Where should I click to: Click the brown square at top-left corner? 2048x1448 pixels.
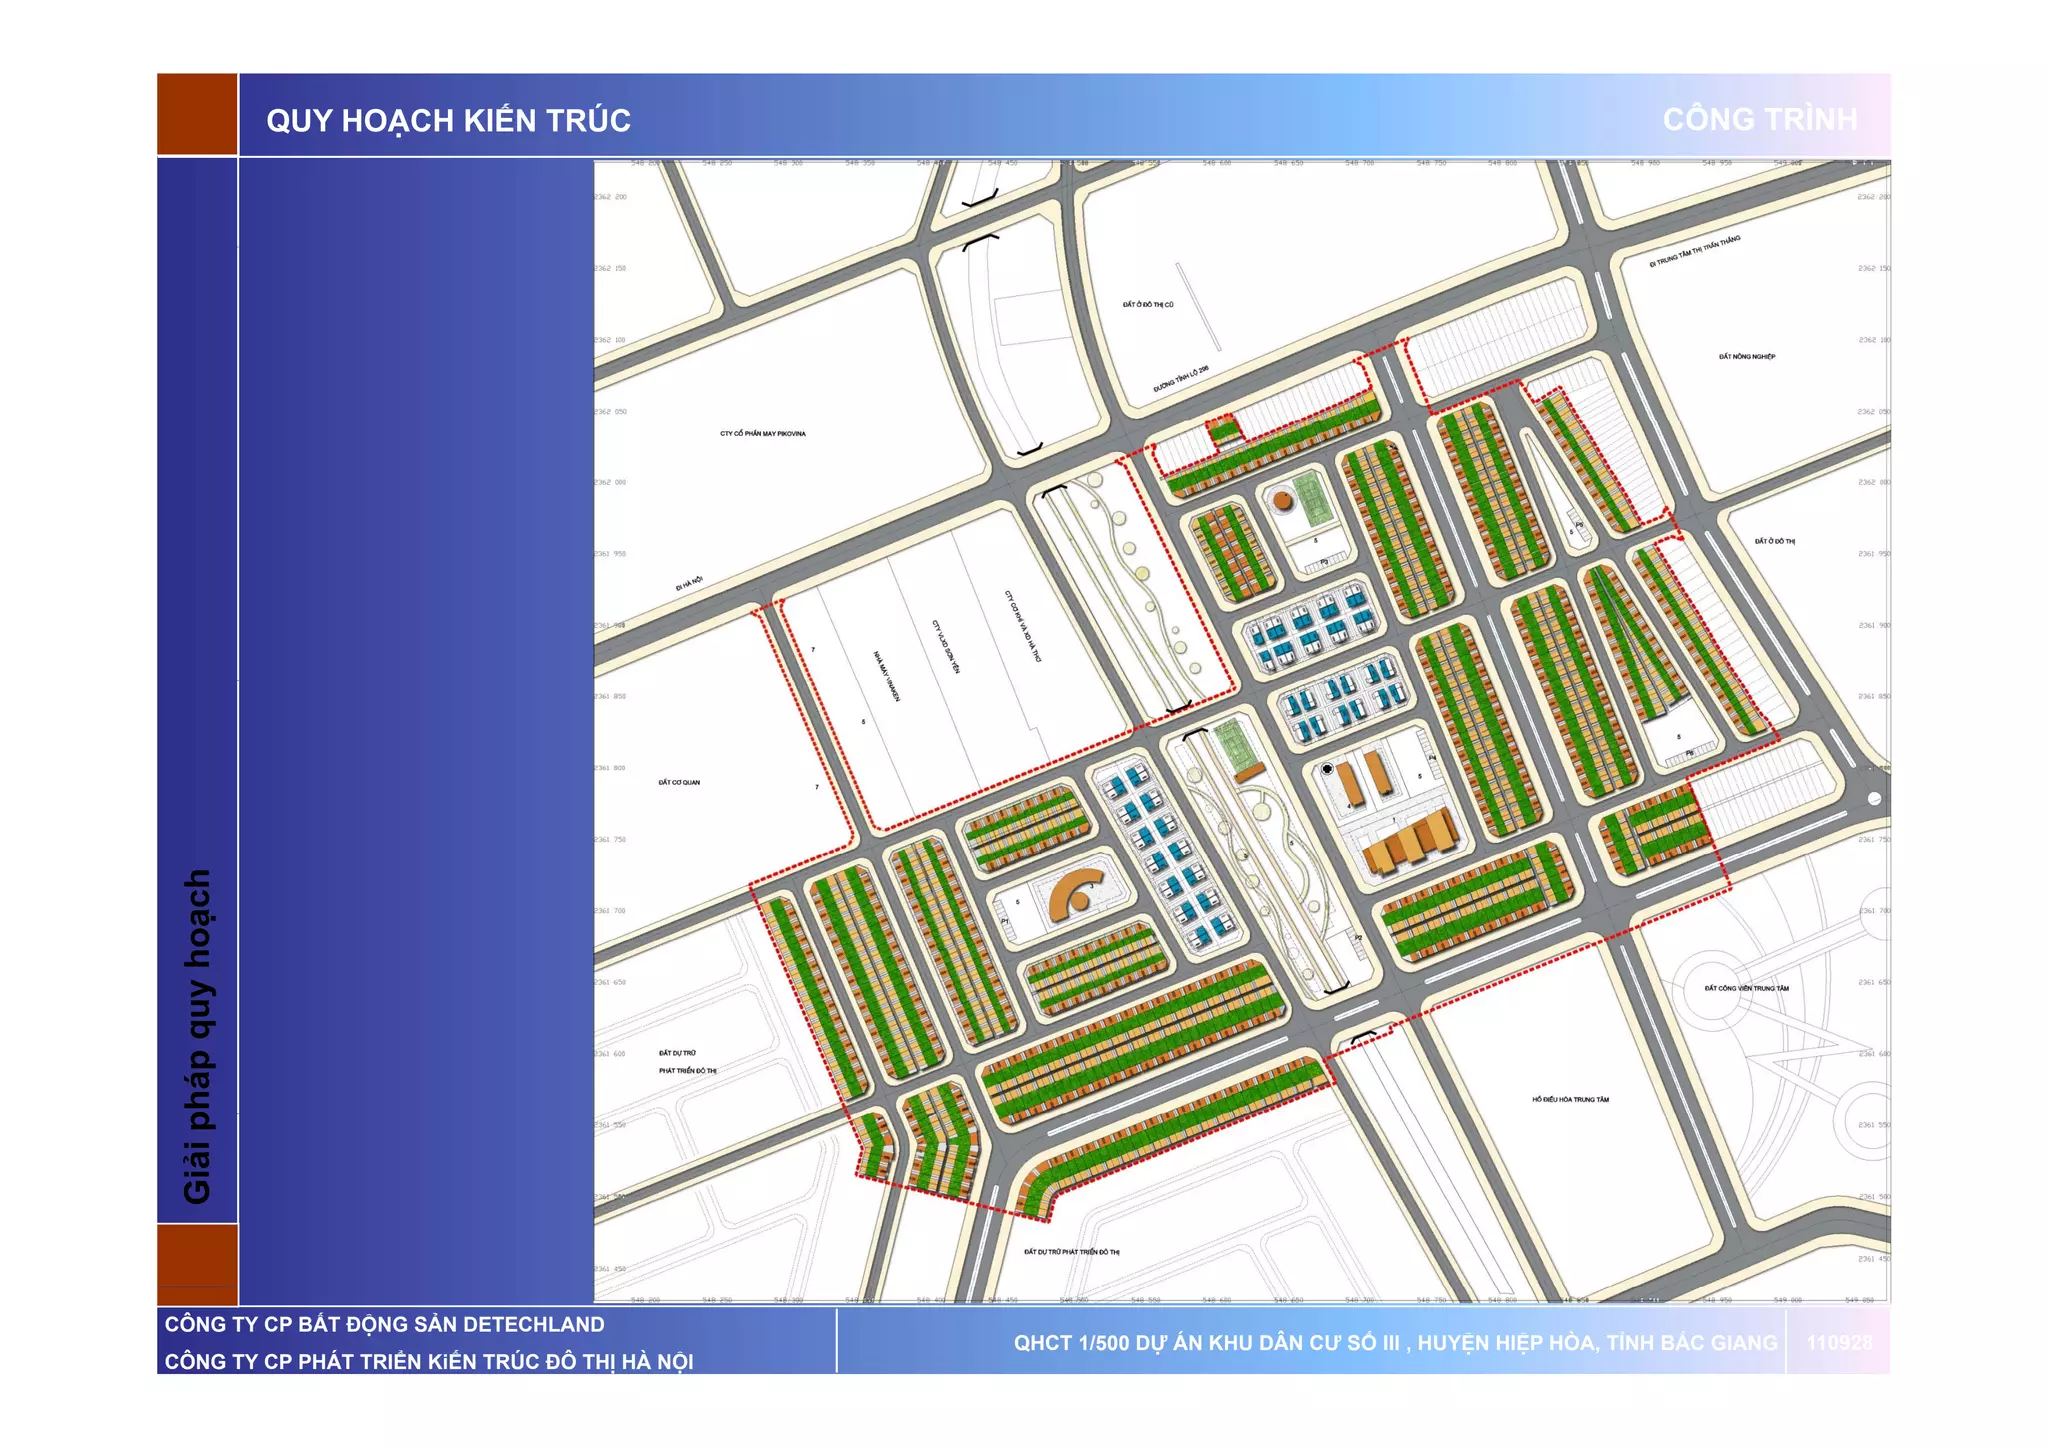(x=197, y=114)
